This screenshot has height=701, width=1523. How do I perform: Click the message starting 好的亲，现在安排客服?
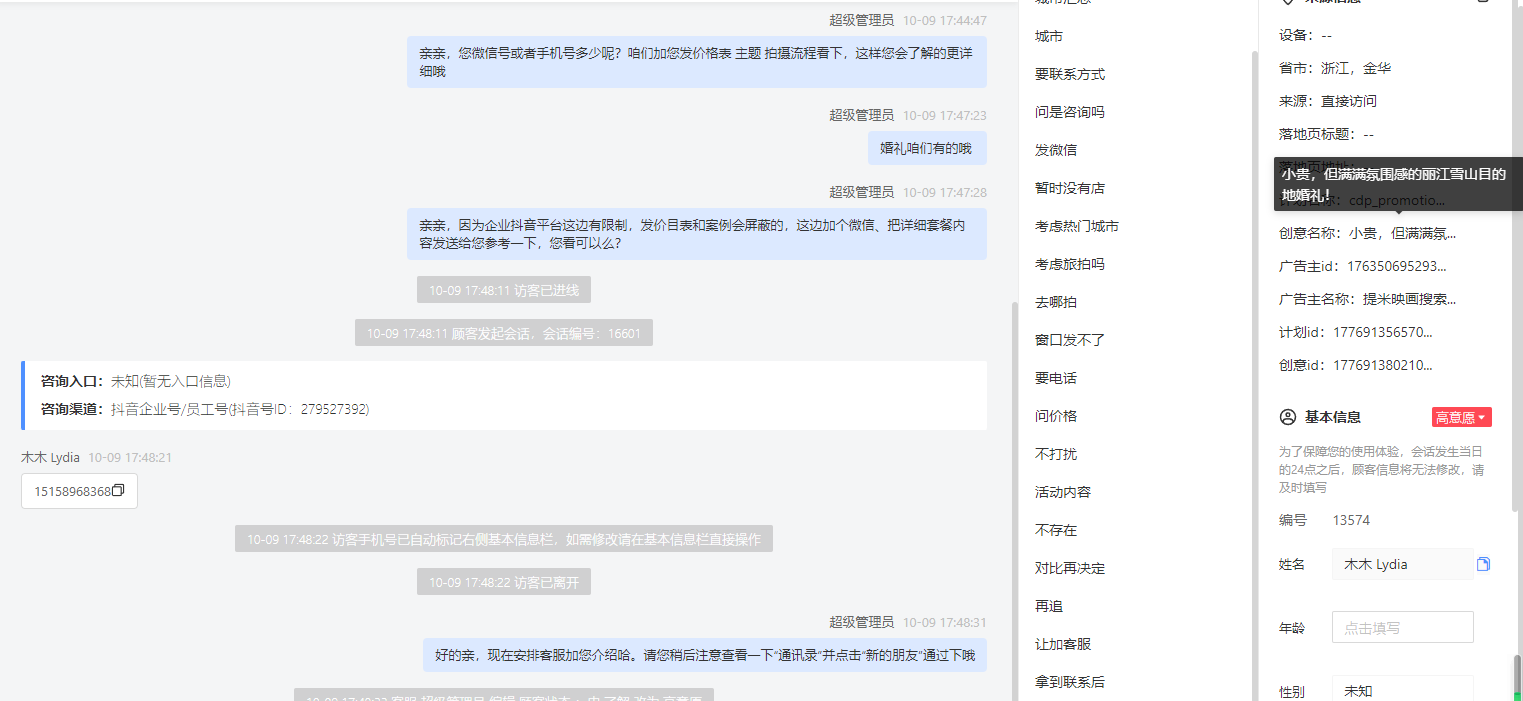coord(704,656)
